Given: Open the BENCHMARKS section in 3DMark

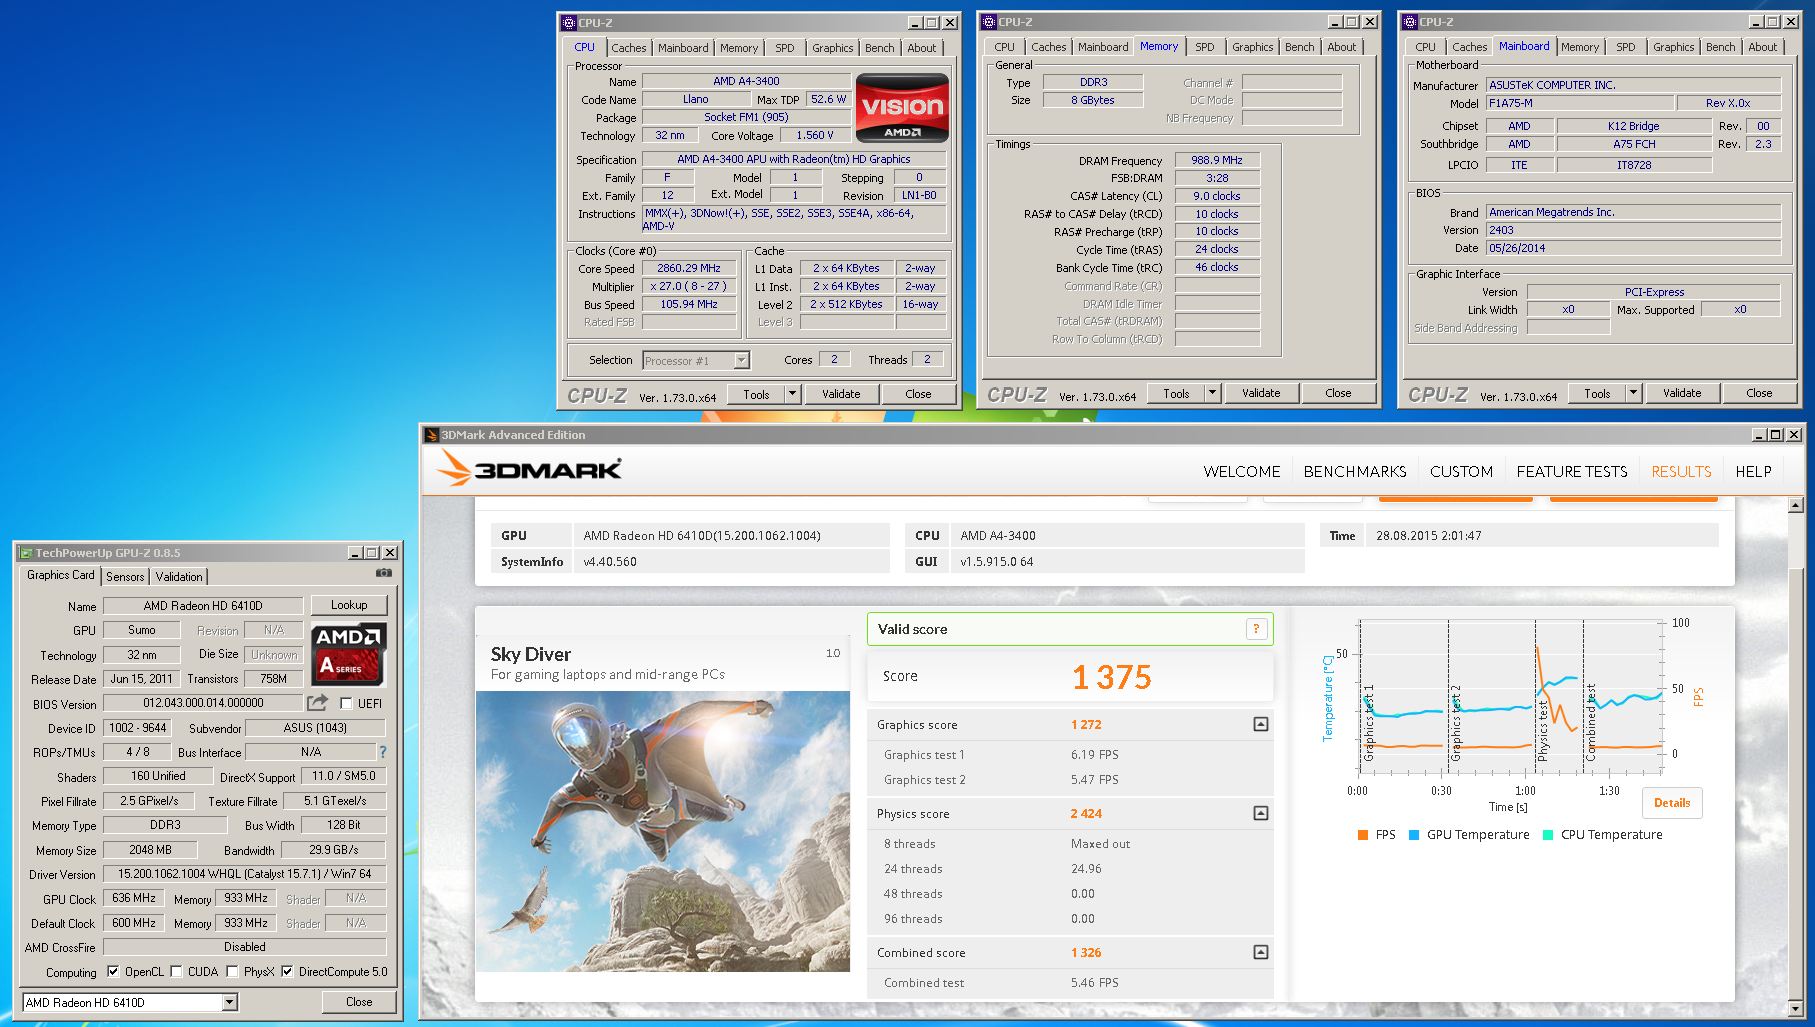Looking at the screenshot, I should (x=1355, y=471).
